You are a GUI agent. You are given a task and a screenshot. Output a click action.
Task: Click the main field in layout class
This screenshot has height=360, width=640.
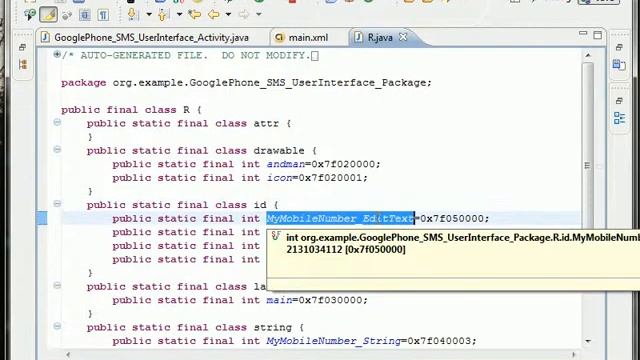280,300
